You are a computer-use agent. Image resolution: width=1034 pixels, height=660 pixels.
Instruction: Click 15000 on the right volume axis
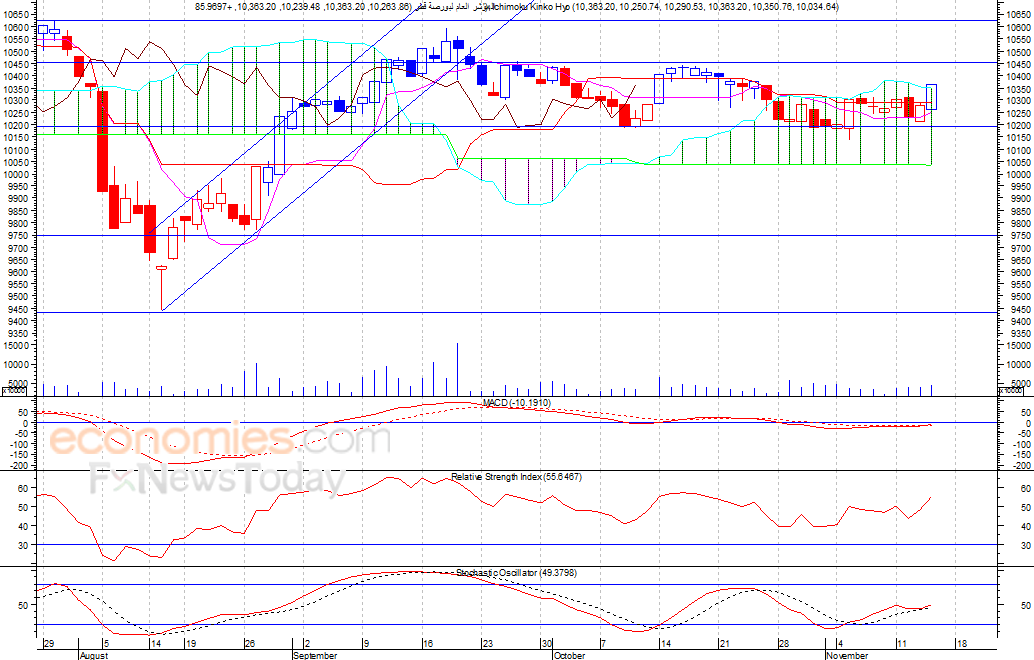(x=1019, y=345)
